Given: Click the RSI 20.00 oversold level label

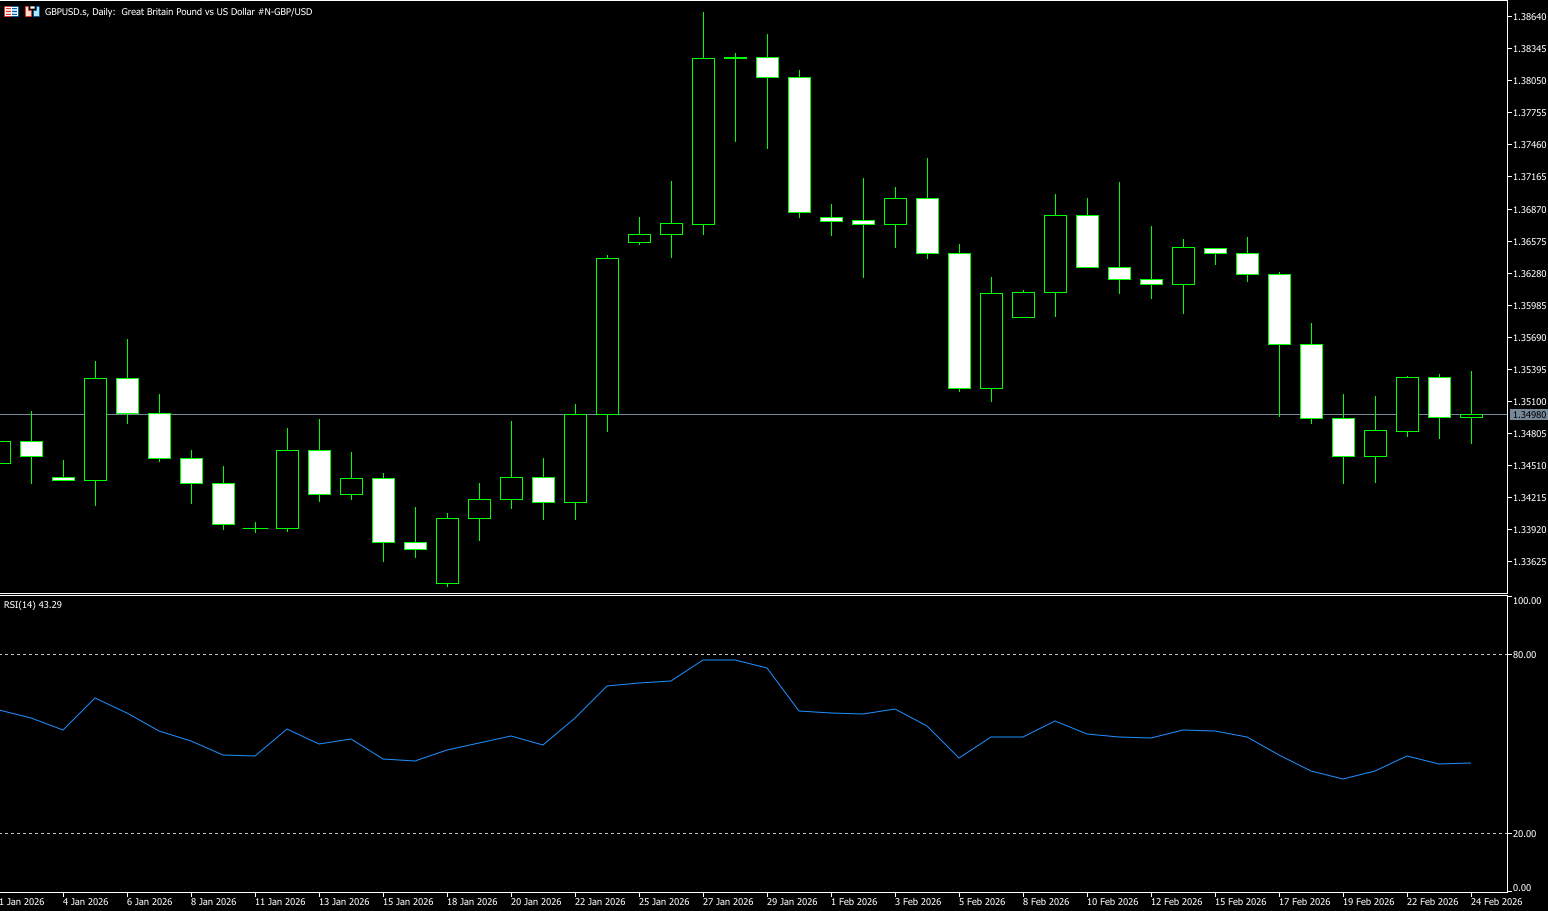Looking at the screenshot, I should pyautogui.click(x=1525, y=834).
